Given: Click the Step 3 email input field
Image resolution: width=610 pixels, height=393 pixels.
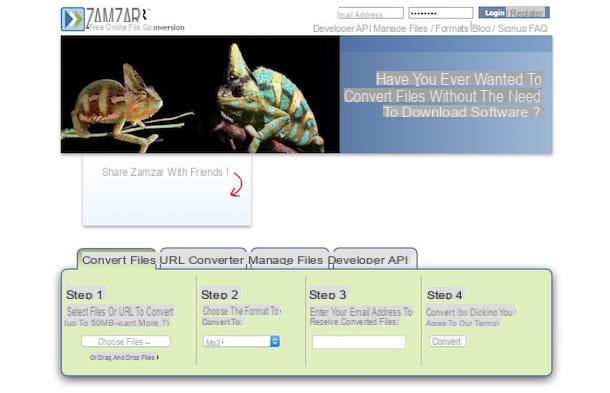Looking at the screenshot, I should click(x=359, y=342).
